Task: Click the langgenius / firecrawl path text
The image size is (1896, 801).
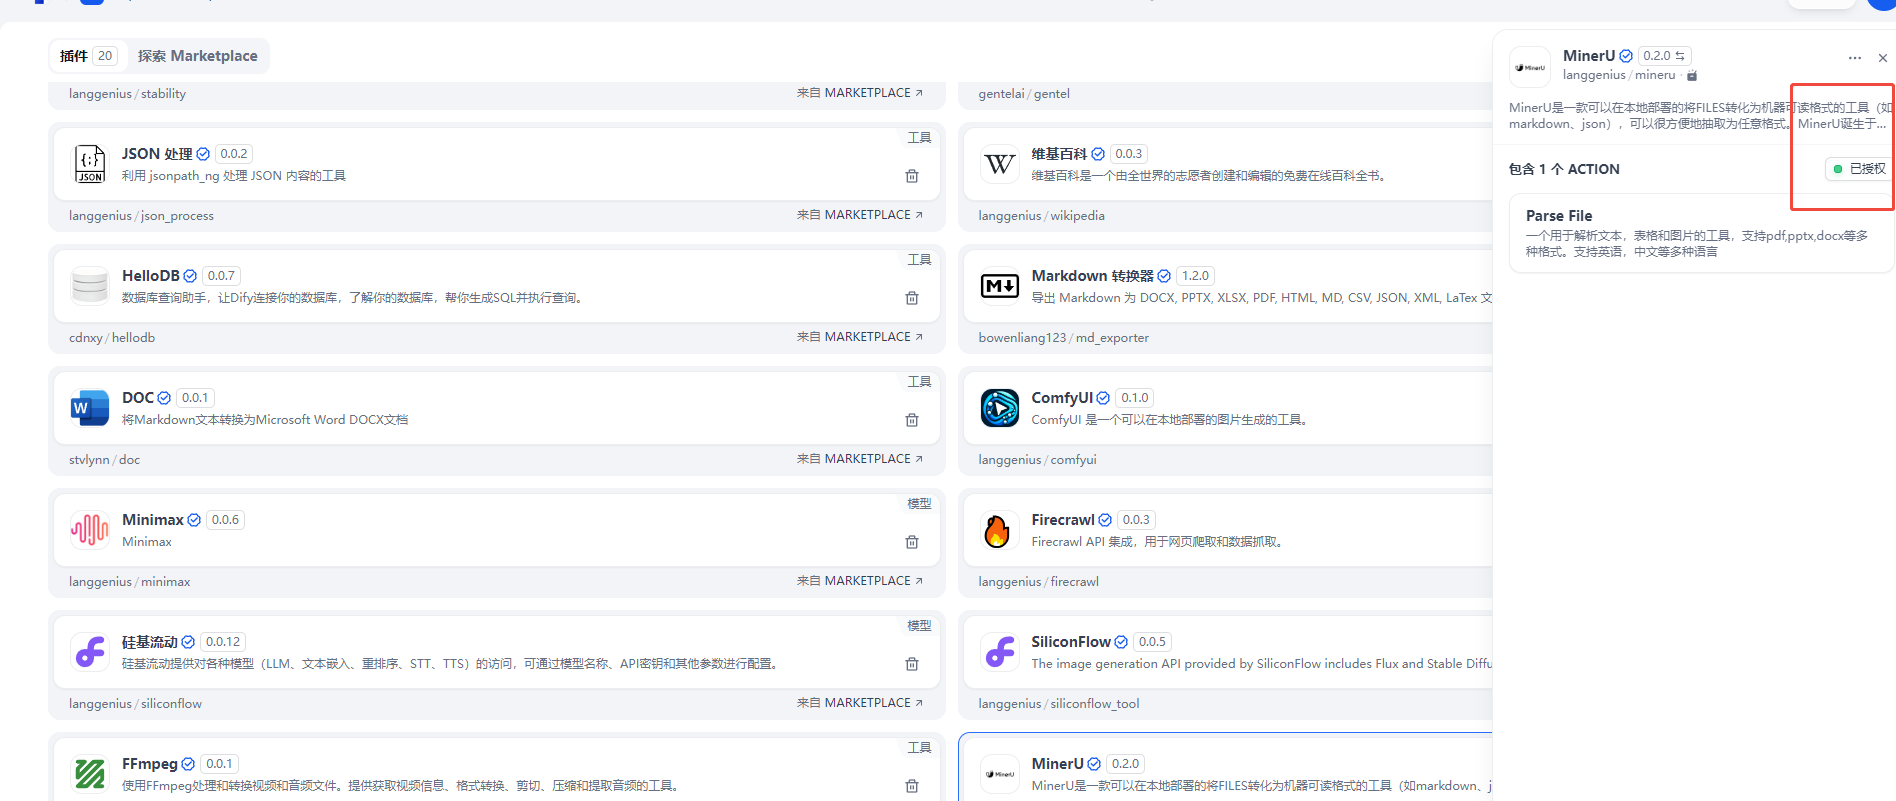Action: pos(1038,582)
